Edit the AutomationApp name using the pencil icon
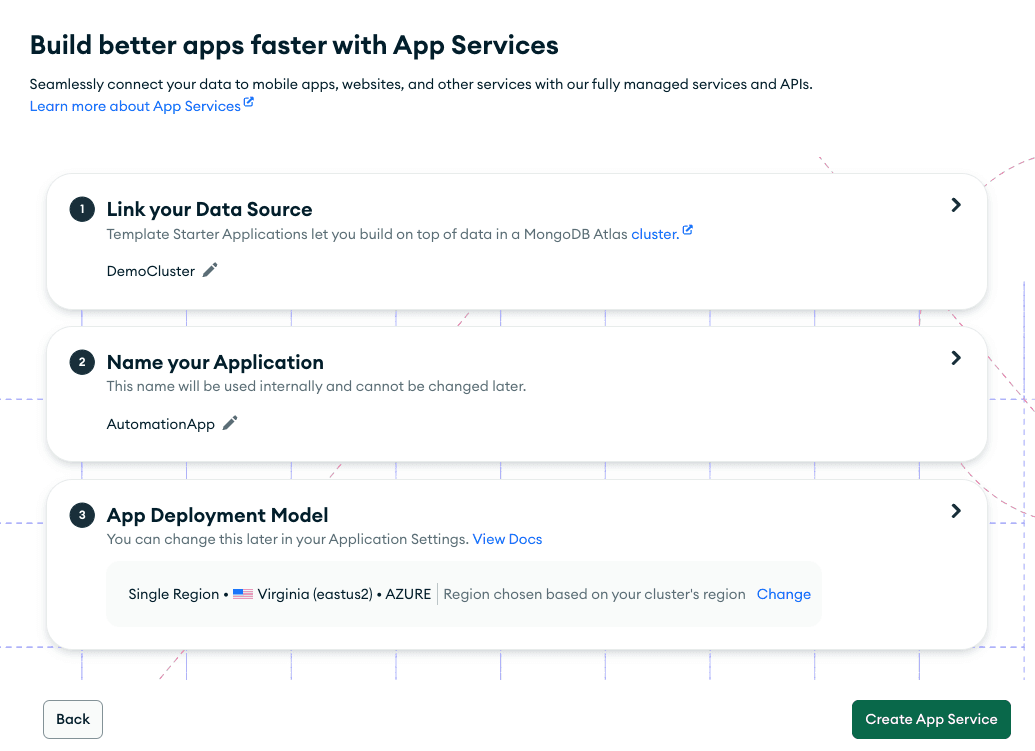Screen dimensions: 1035x751 [x=229, y=423]
